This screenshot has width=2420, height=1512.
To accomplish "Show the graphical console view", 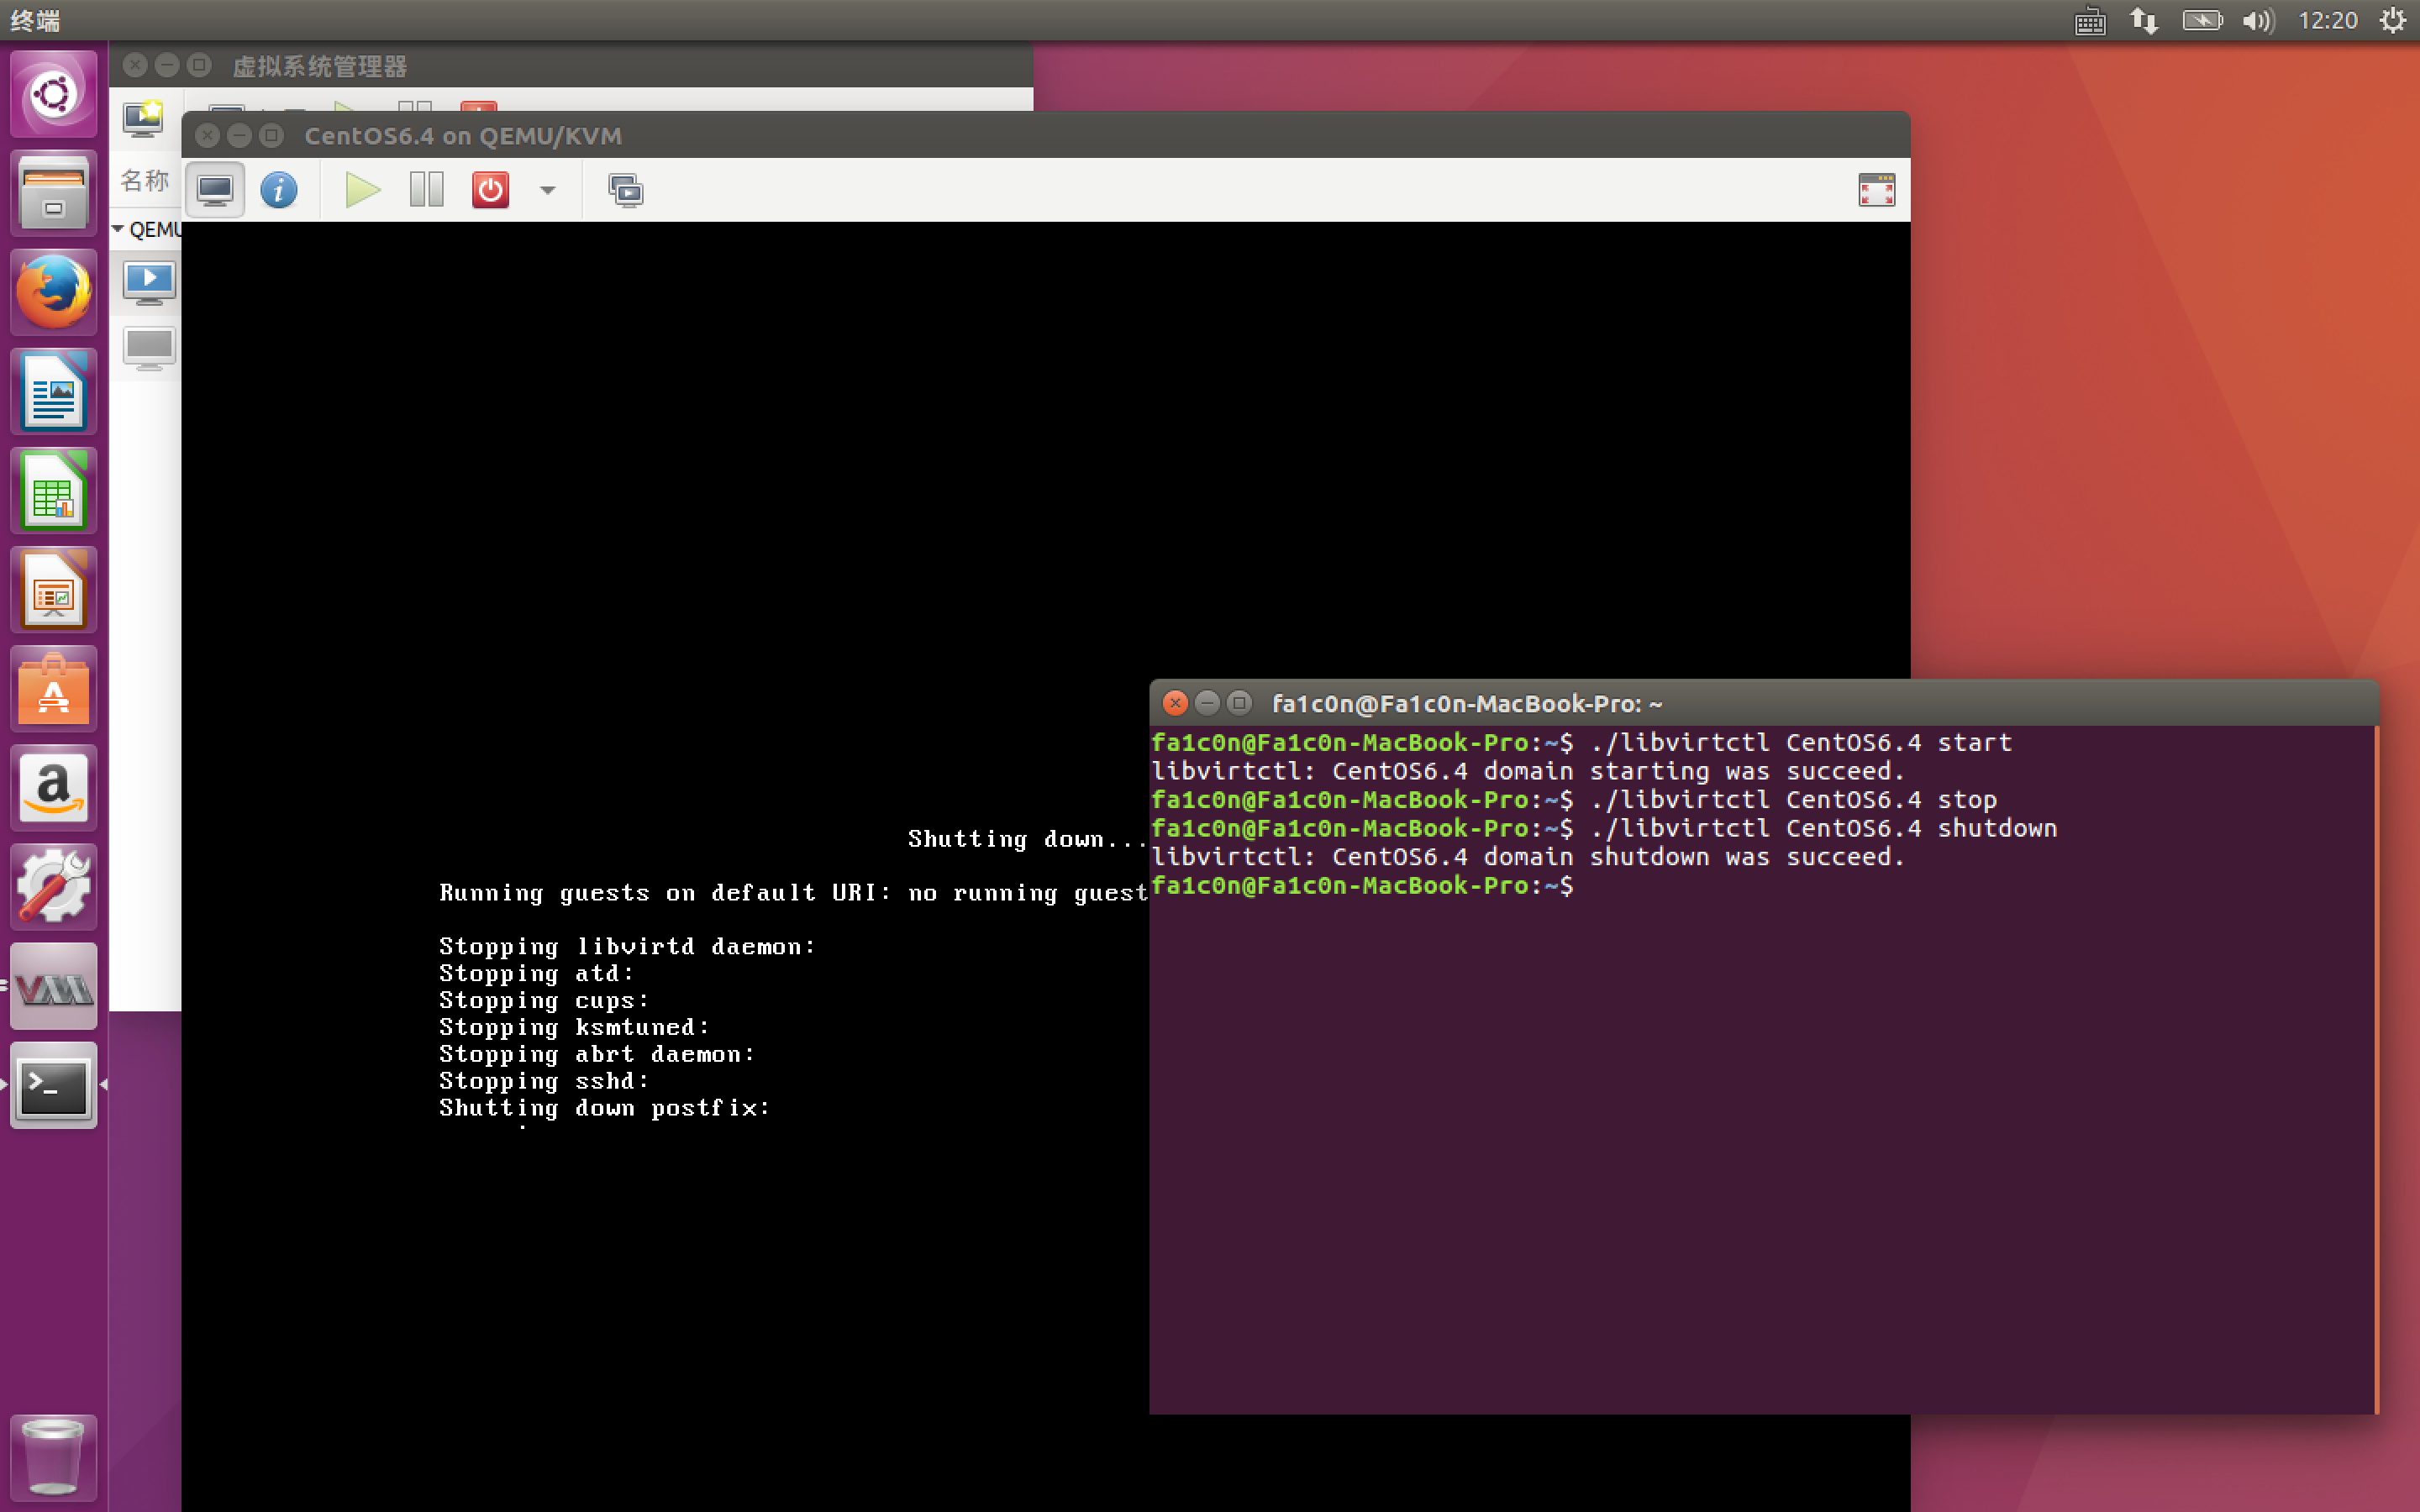I will (215, 190).
